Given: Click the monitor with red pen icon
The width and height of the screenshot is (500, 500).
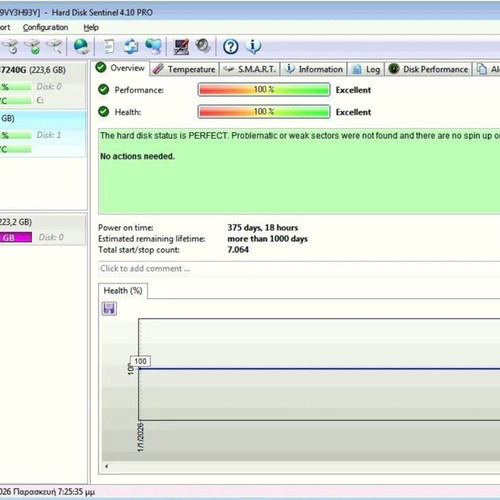Looking at the screenshot, I should [x=181, y=47].
